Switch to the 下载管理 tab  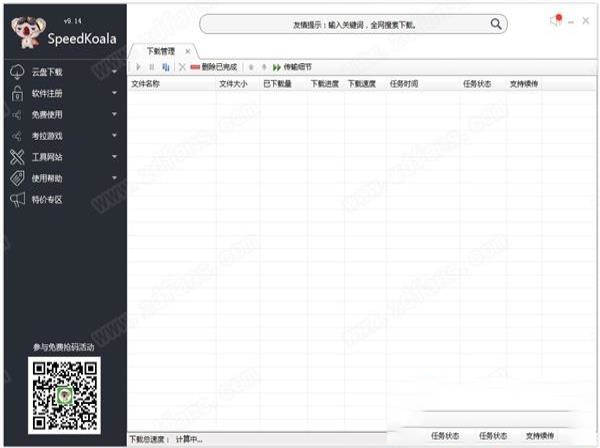(161, 50)
